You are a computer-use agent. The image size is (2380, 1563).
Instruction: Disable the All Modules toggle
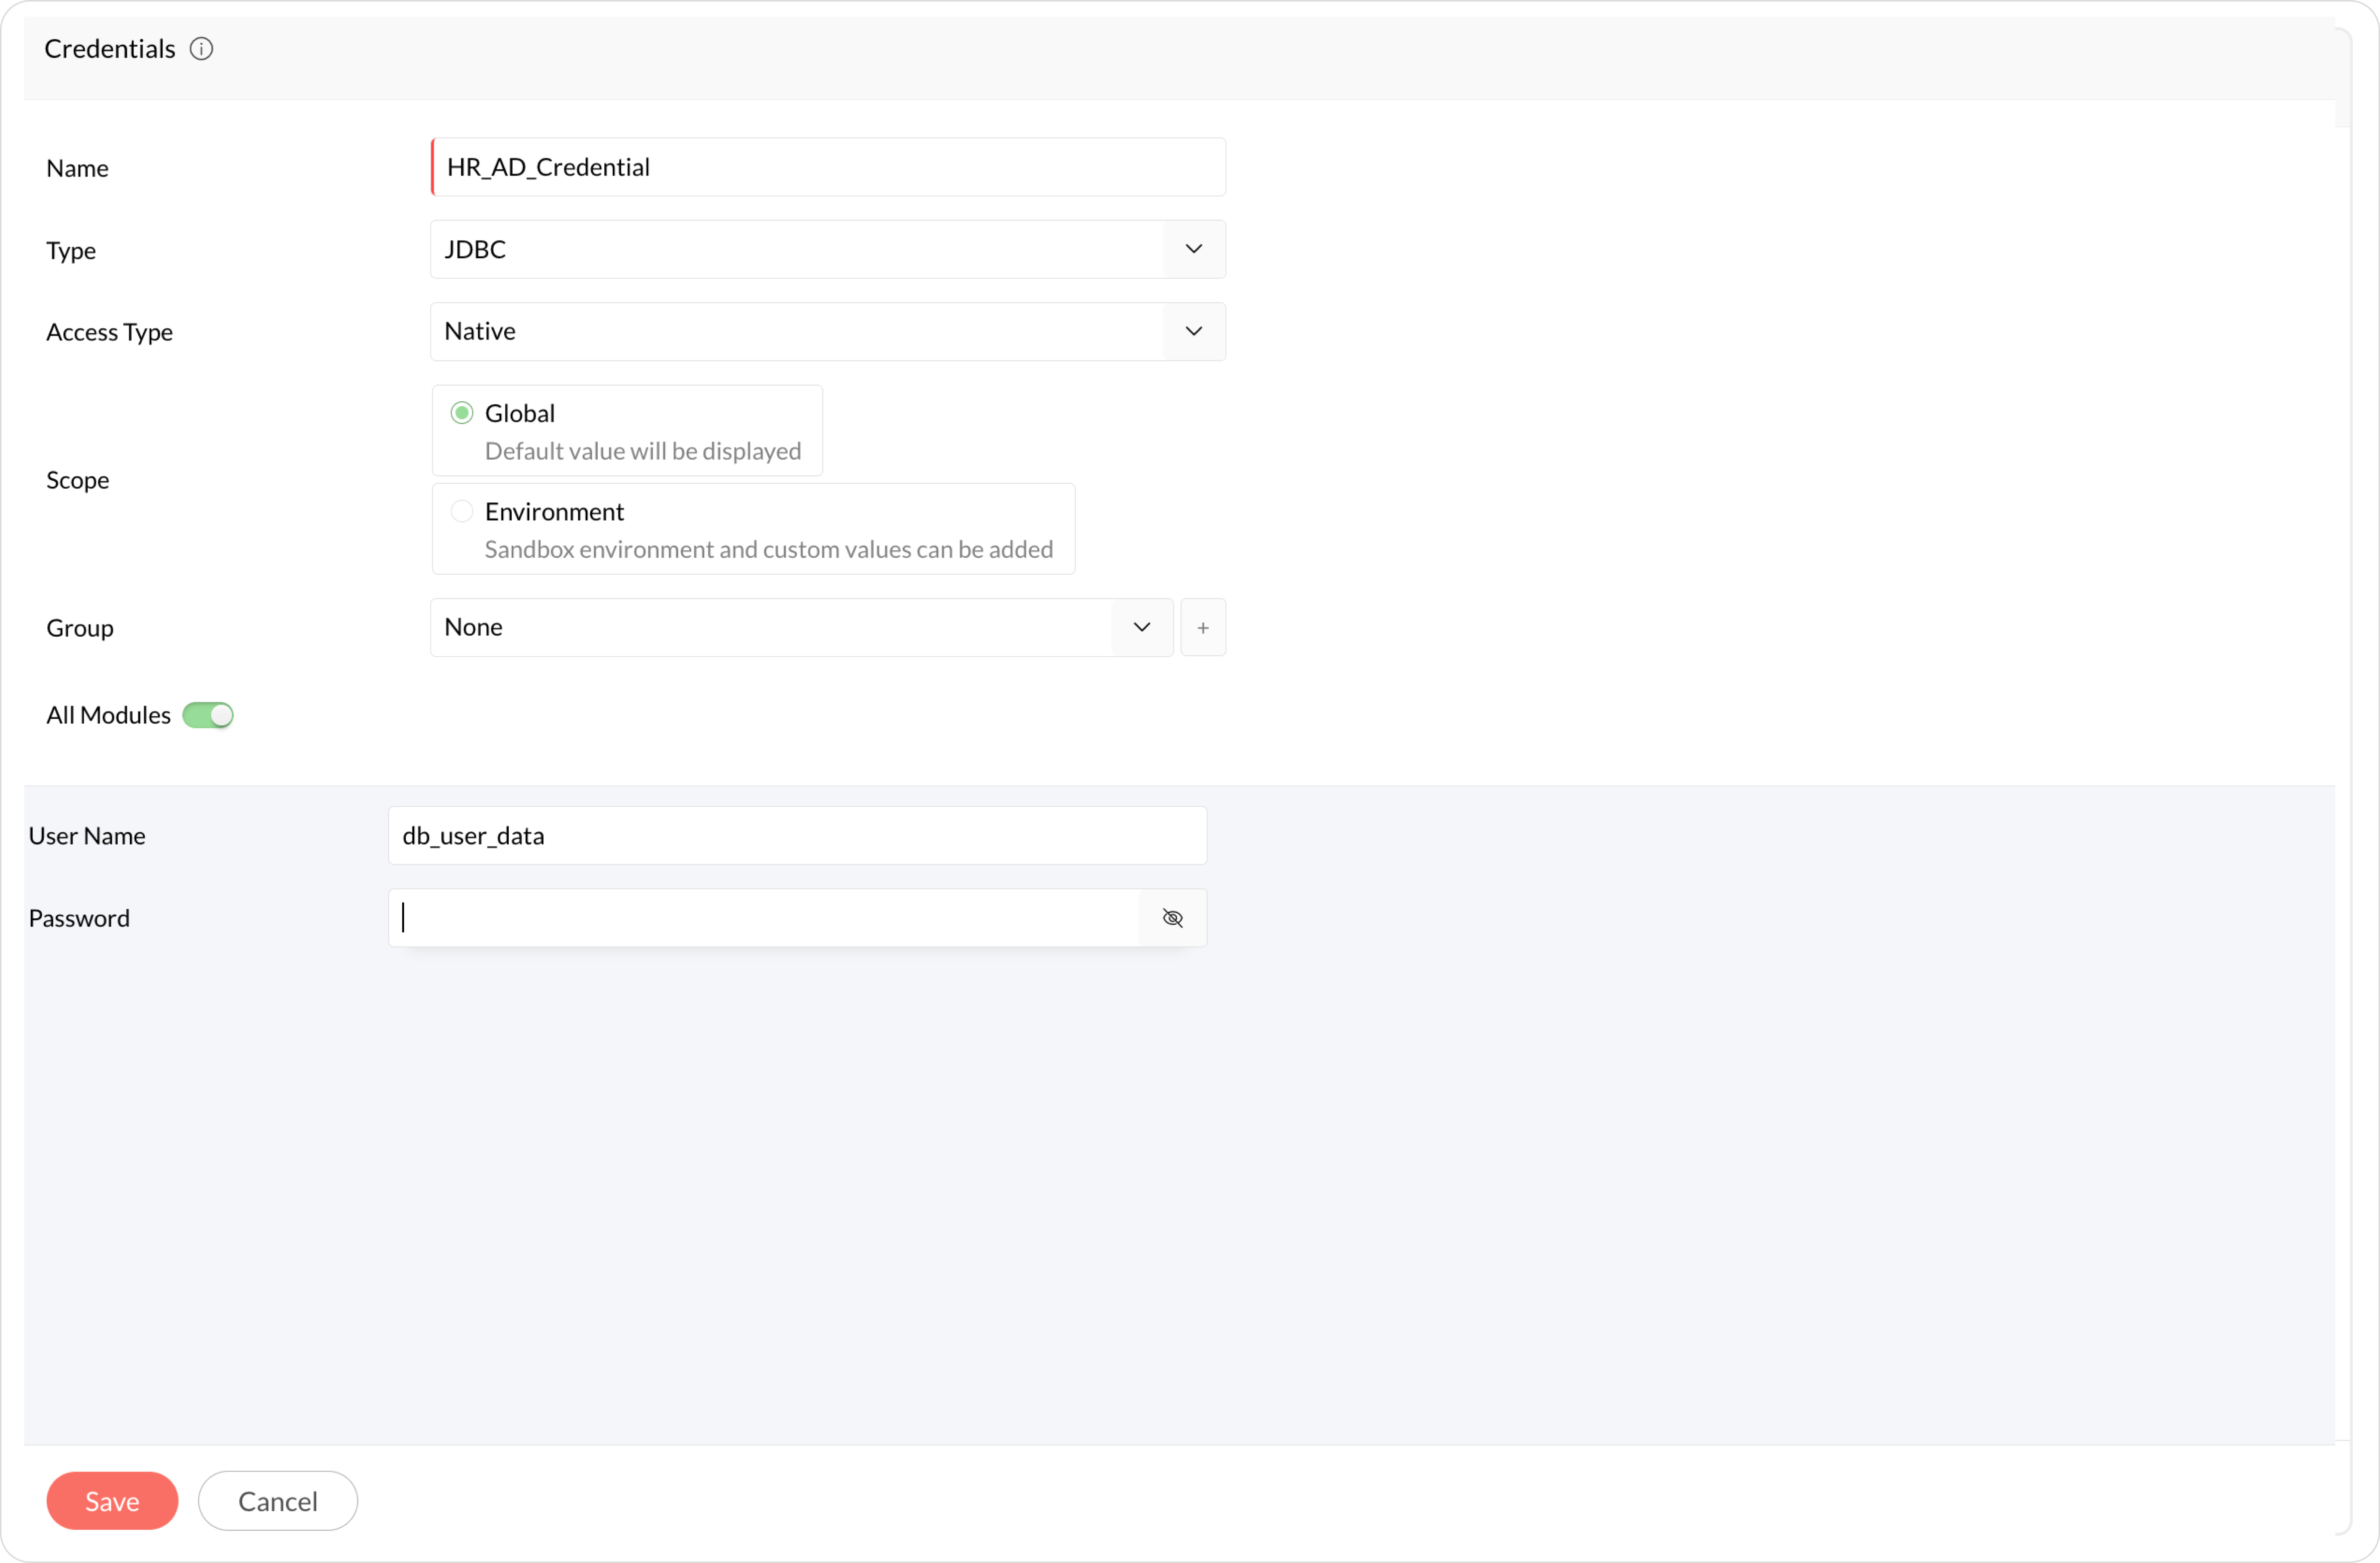208,715
